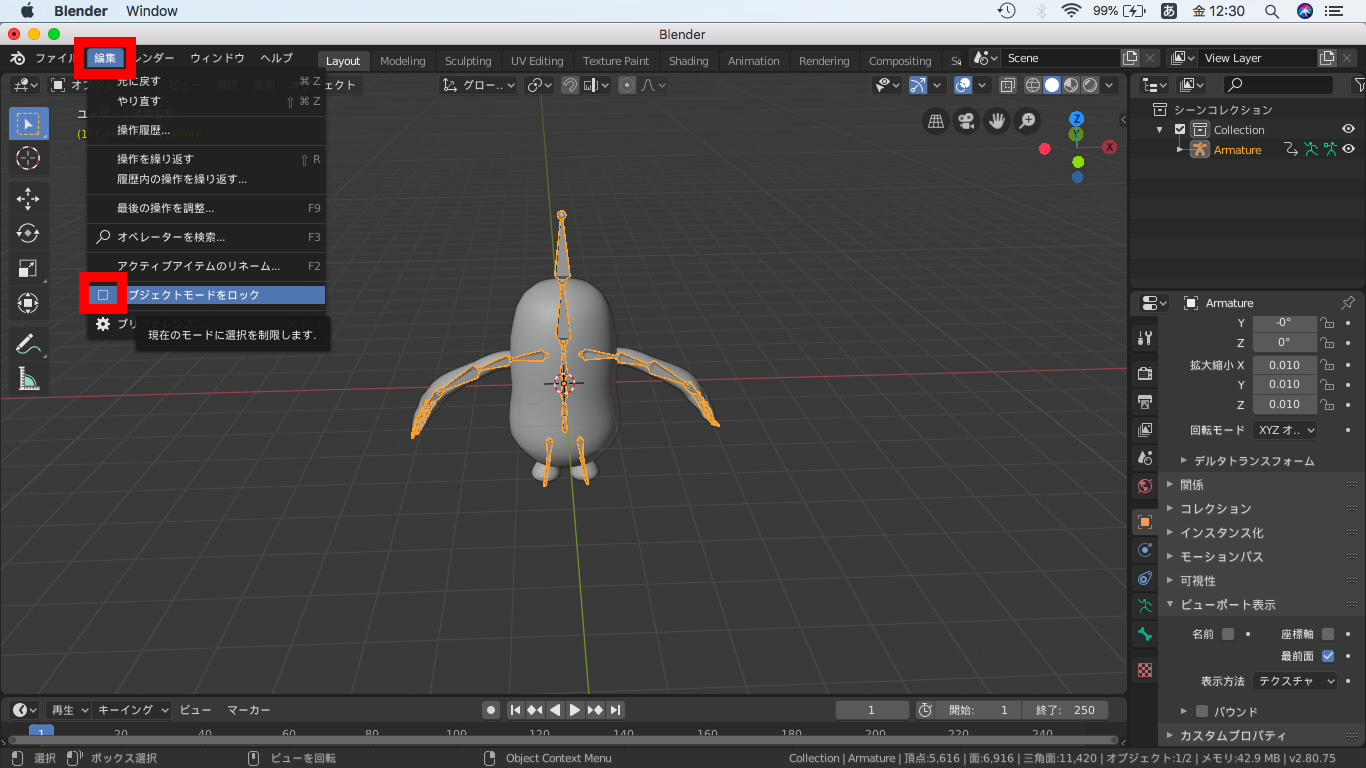Open the Armature data properties tab

click(1145, 606)
